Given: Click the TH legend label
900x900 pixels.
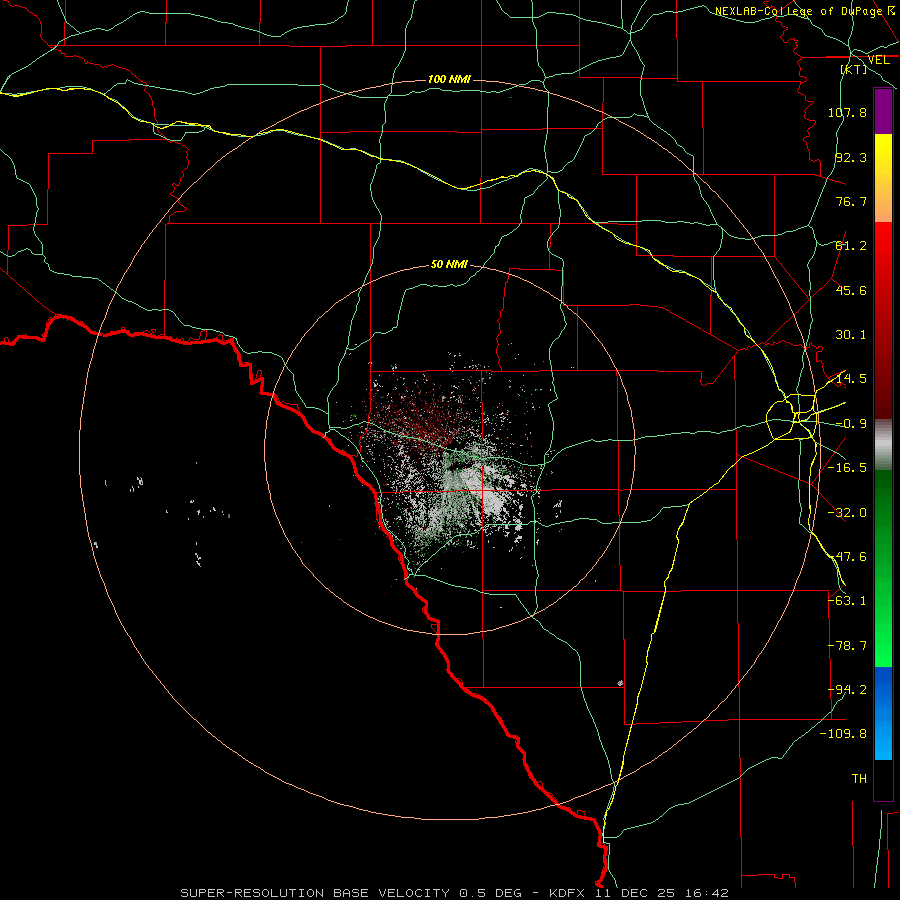Looking at the screenshot, I should pos(859,779).
